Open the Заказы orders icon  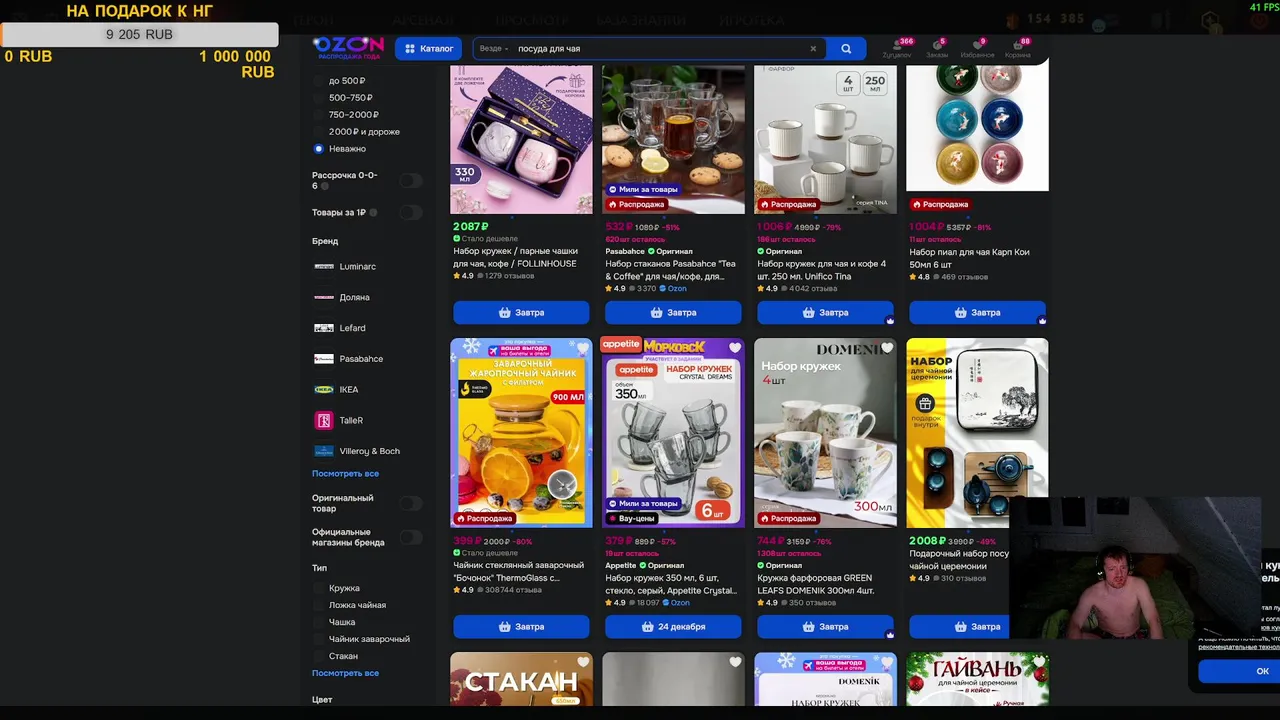pos(937,48)
